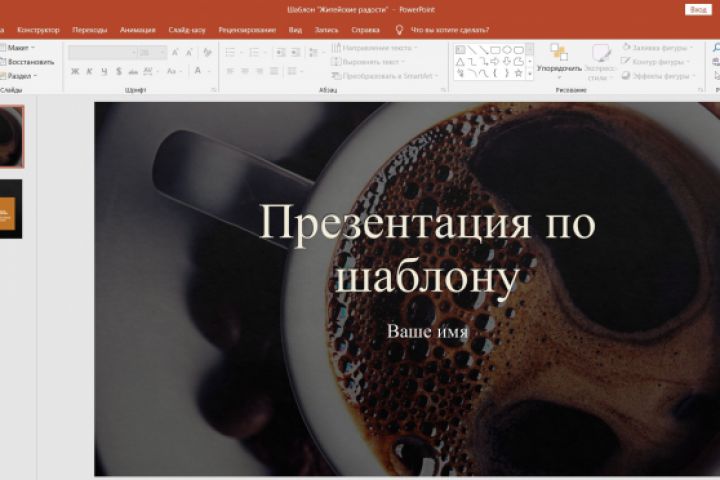The width and height of the screenshot is (720, 480).
Task: Click the Вход sign-in button
Action: [x=698, y=10]
